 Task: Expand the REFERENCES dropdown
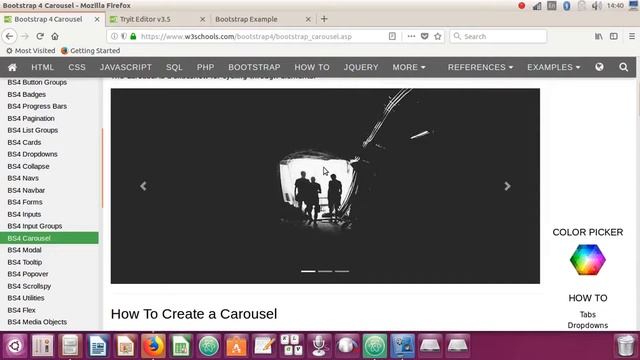click(480, 67)
